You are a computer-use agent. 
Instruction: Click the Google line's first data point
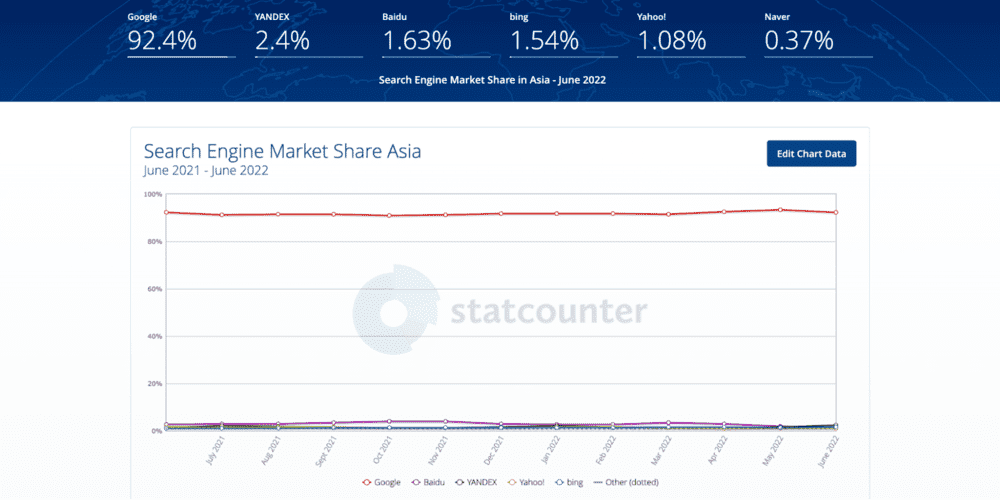pyautogui.click(x=166, y=212)
